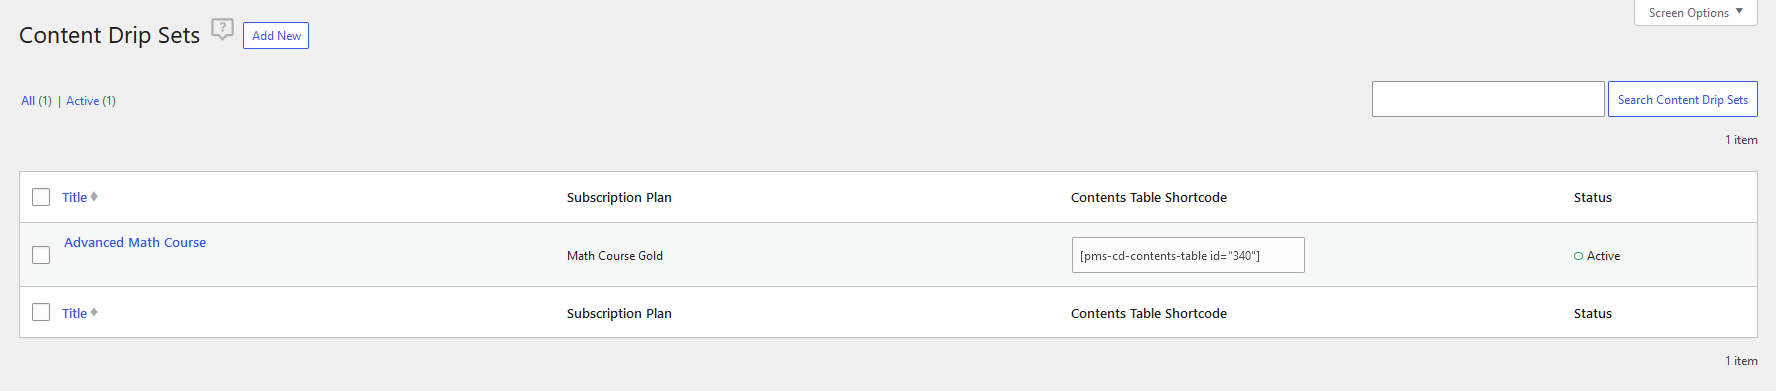This screenshot has width=1776, height=391.
Task: Sort by Title in the header row
Action: [x=74, y=197]
